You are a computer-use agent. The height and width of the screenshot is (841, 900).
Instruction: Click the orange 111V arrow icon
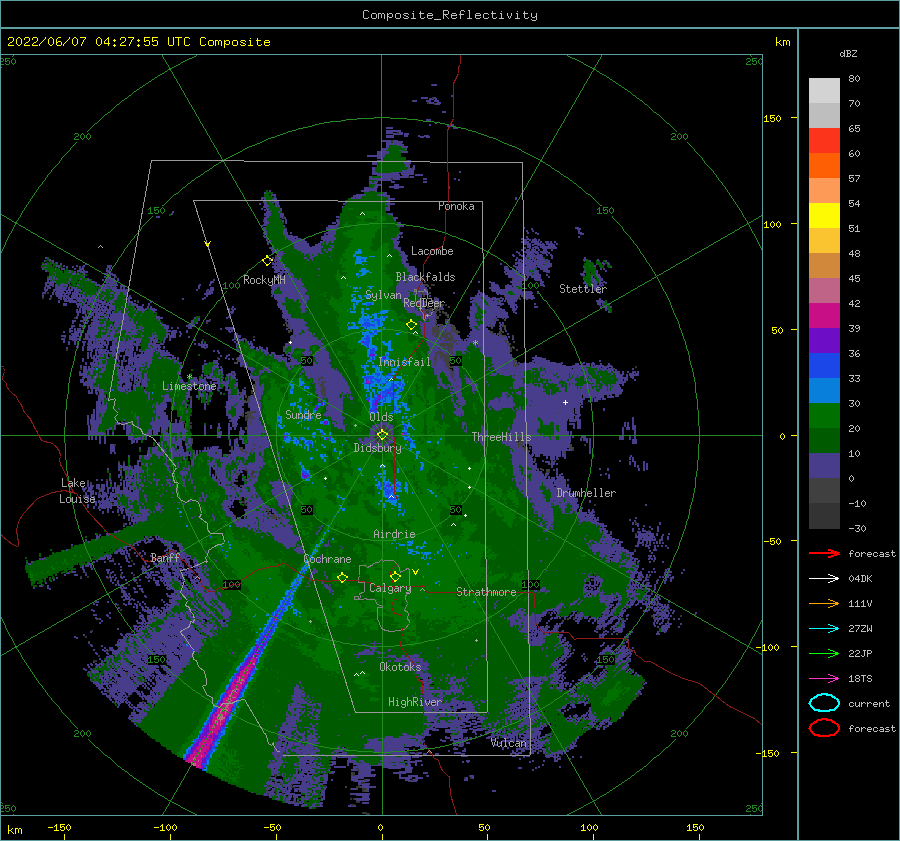(x=824, y=603)
